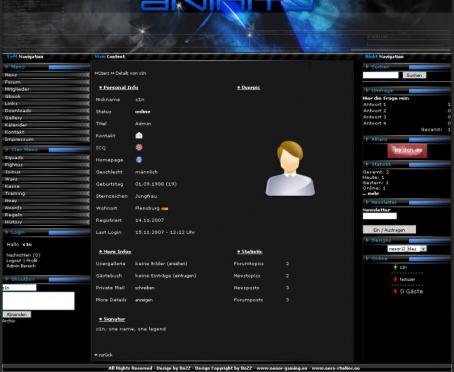Open the shoutbox Archiv link
Image resolution: width=454 pixels, height=372 pixels.
coord(9,321)
